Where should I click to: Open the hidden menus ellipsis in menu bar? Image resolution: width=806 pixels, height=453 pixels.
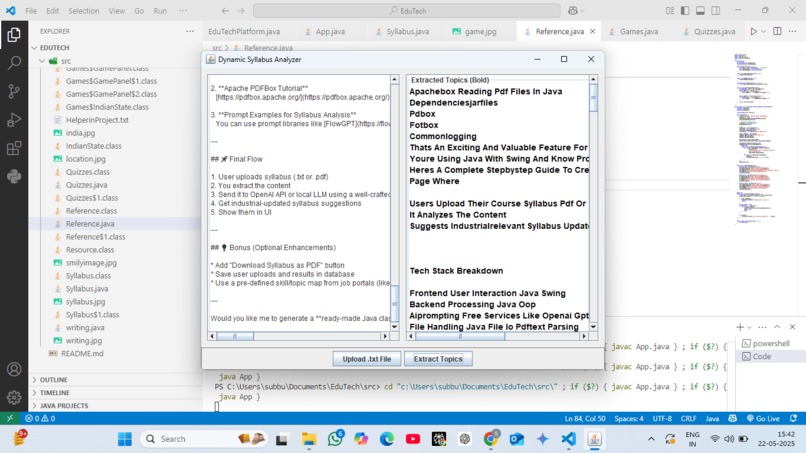click(x=182, y=11)
